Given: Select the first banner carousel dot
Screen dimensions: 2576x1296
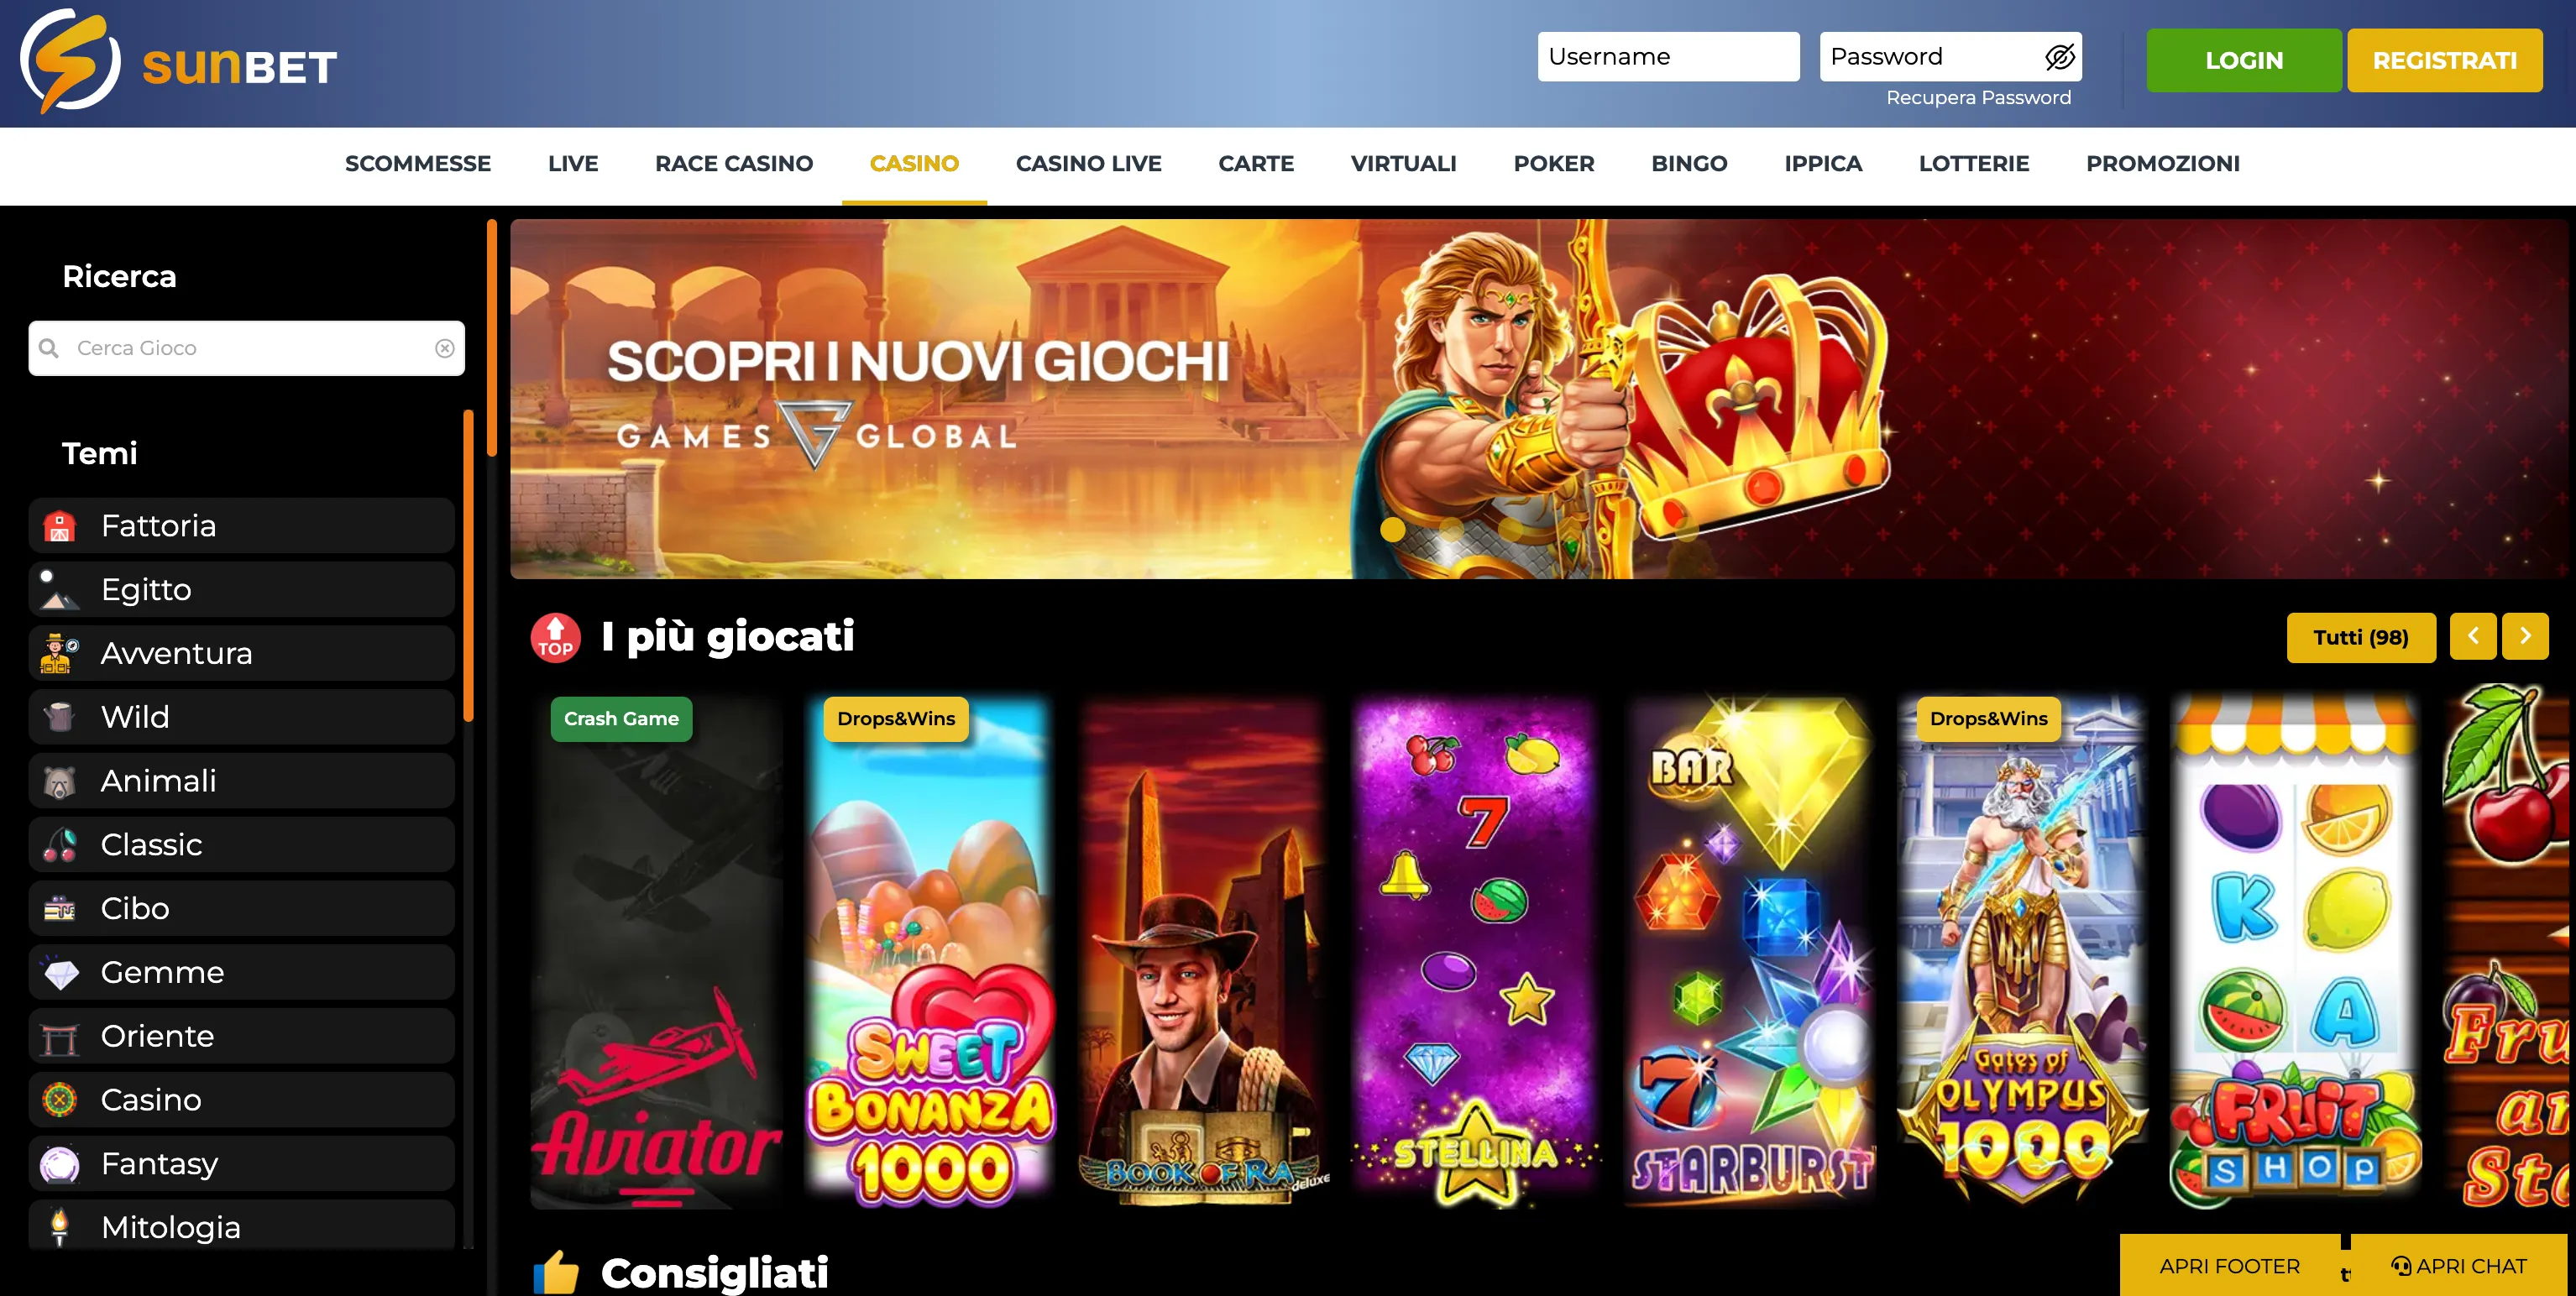Looking at the screenshot, I should 1392,530.
